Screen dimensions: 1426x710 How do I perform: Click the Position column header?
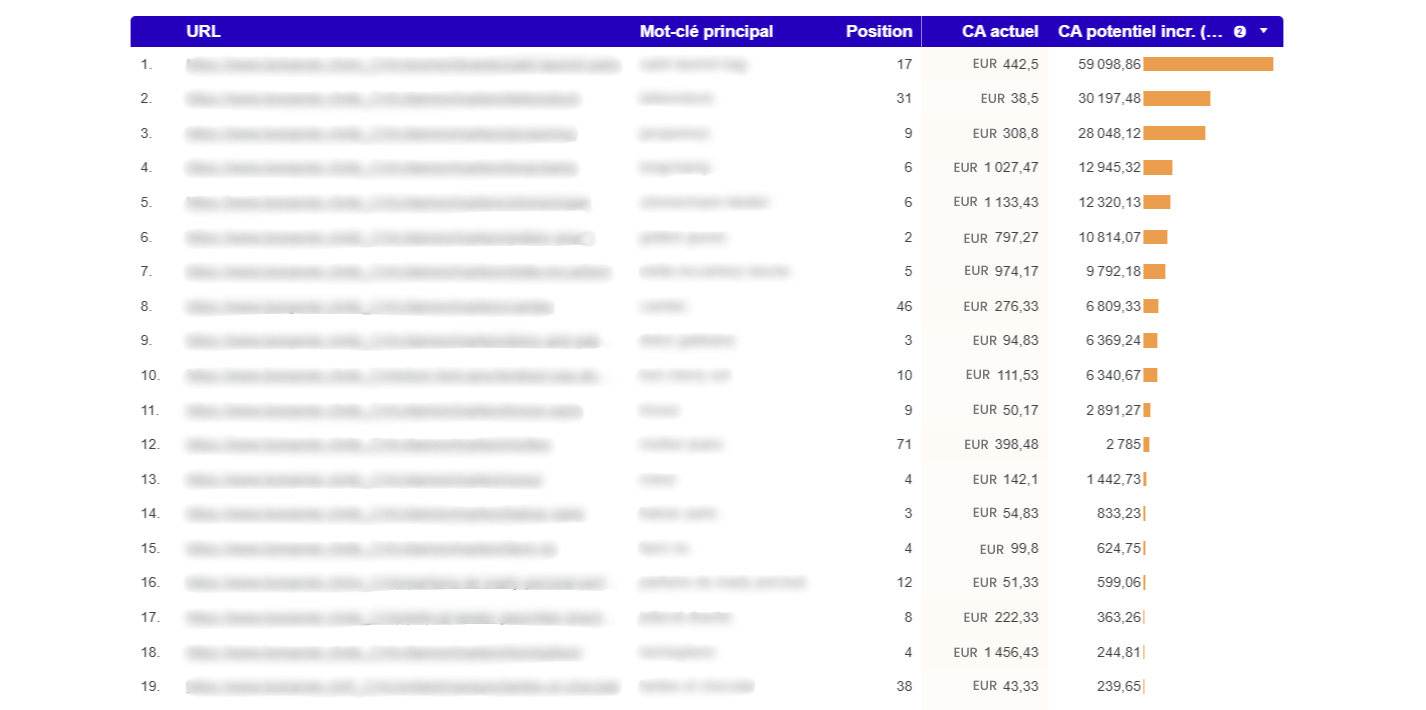point(878,32)
